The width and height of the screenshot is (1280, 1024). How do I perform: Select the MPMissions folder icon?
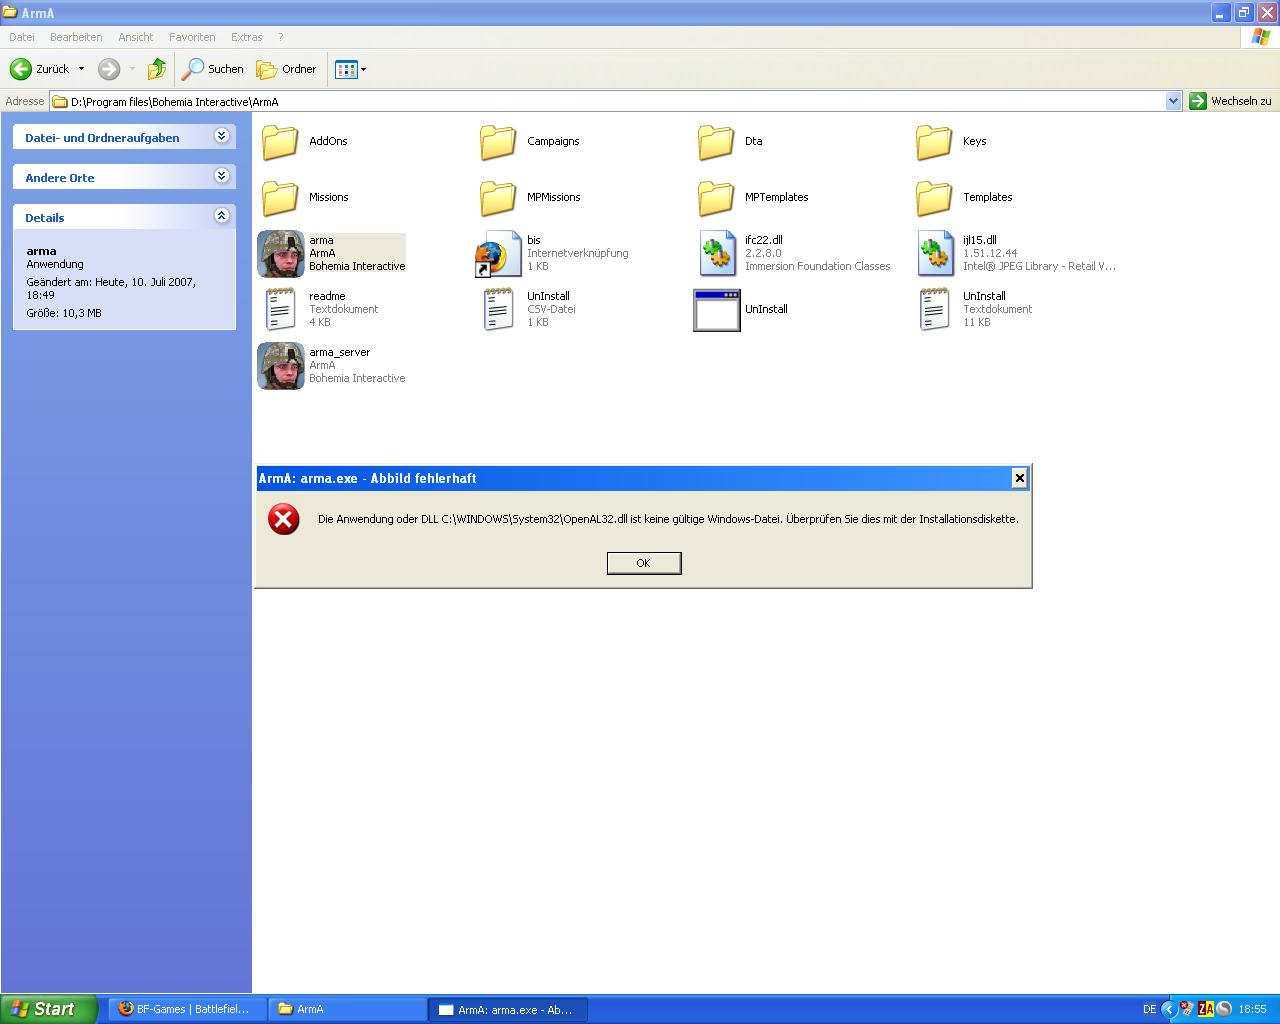coord(498,198)
